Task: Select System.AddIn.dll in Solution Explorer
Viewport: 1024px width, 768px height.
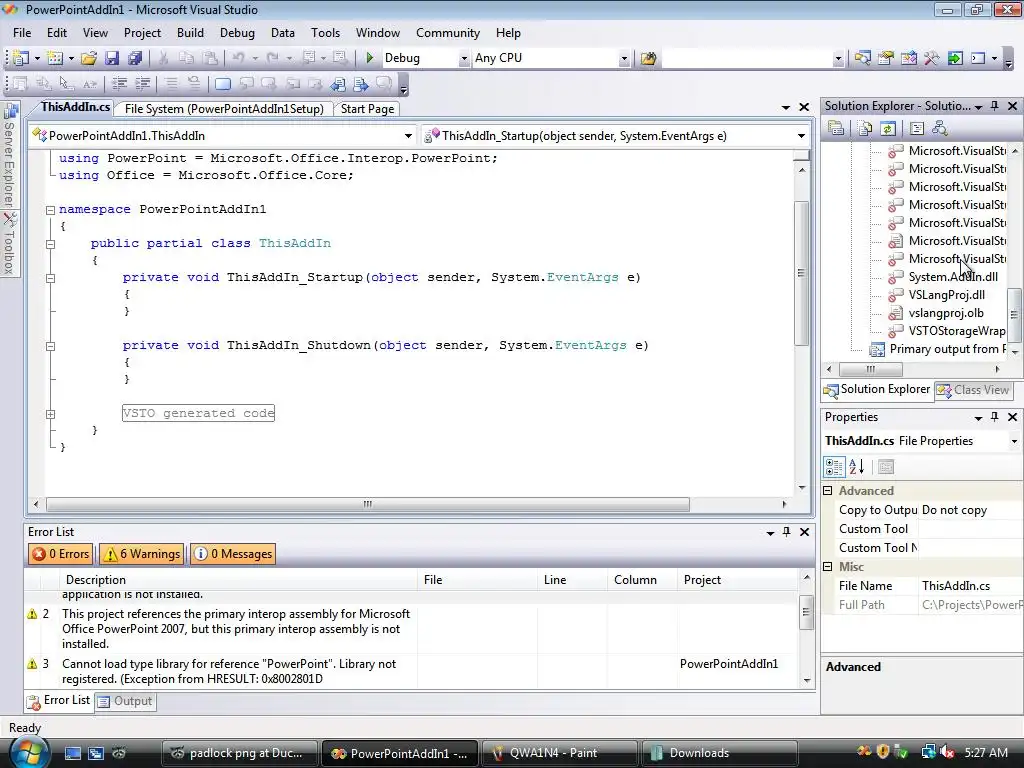Action: tap(953, 277)
